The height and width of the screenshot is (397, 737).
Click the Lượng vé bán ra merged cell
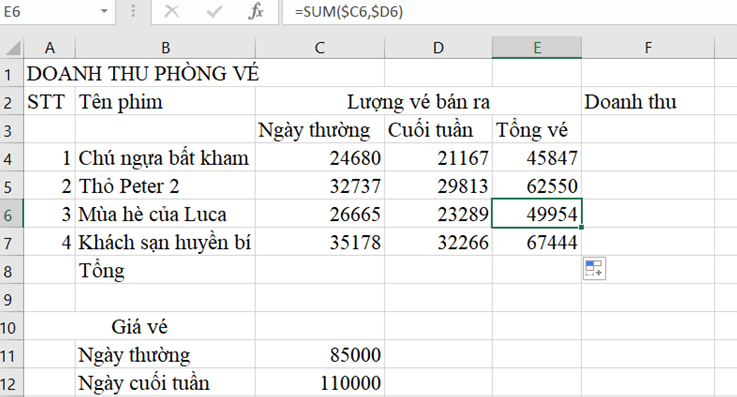418,101
